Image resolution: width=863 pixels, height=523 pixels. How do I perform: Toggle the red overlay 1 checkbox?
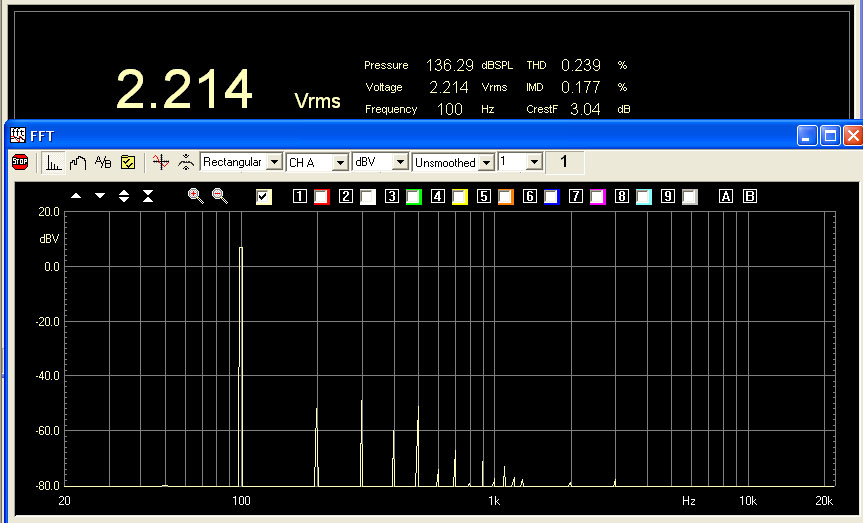322,197
